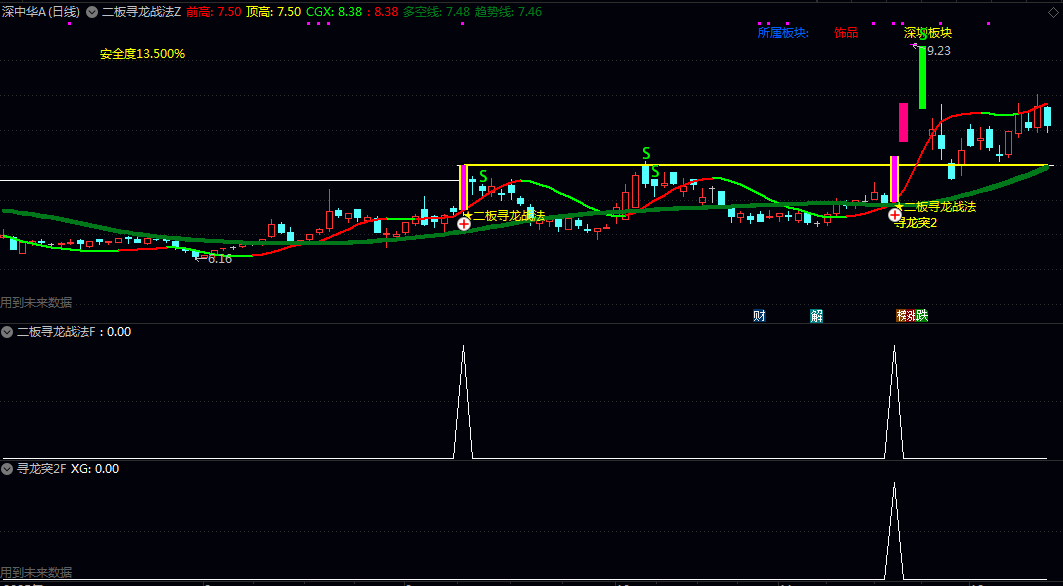The width and height of the screenshot is (1063, 586).
Task: Open the 二板寻龙战法F sub-panel indicator dropdown
Action: (x=8, y=332)
